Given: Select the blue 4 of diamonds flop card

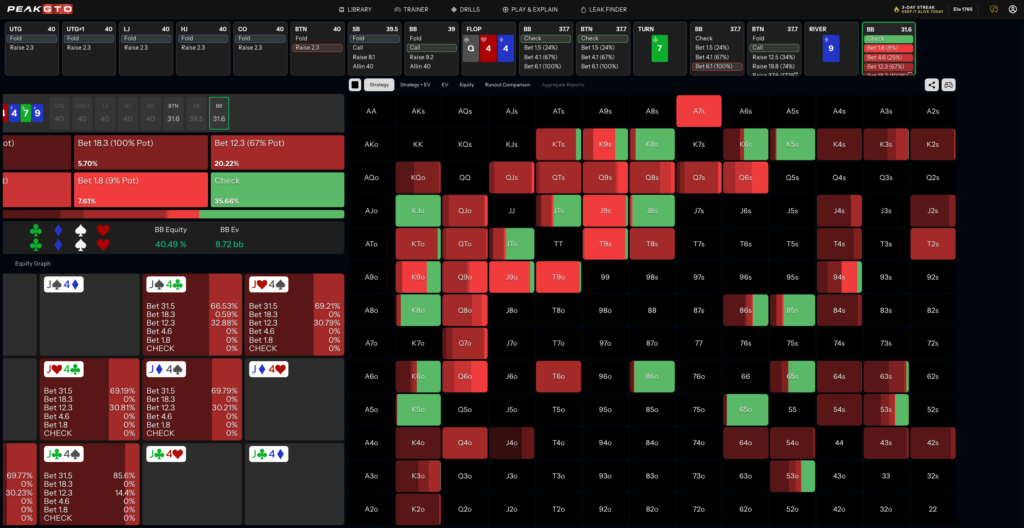Looking at the screenshot, I should pyautogui.click(x=505, y=48).
